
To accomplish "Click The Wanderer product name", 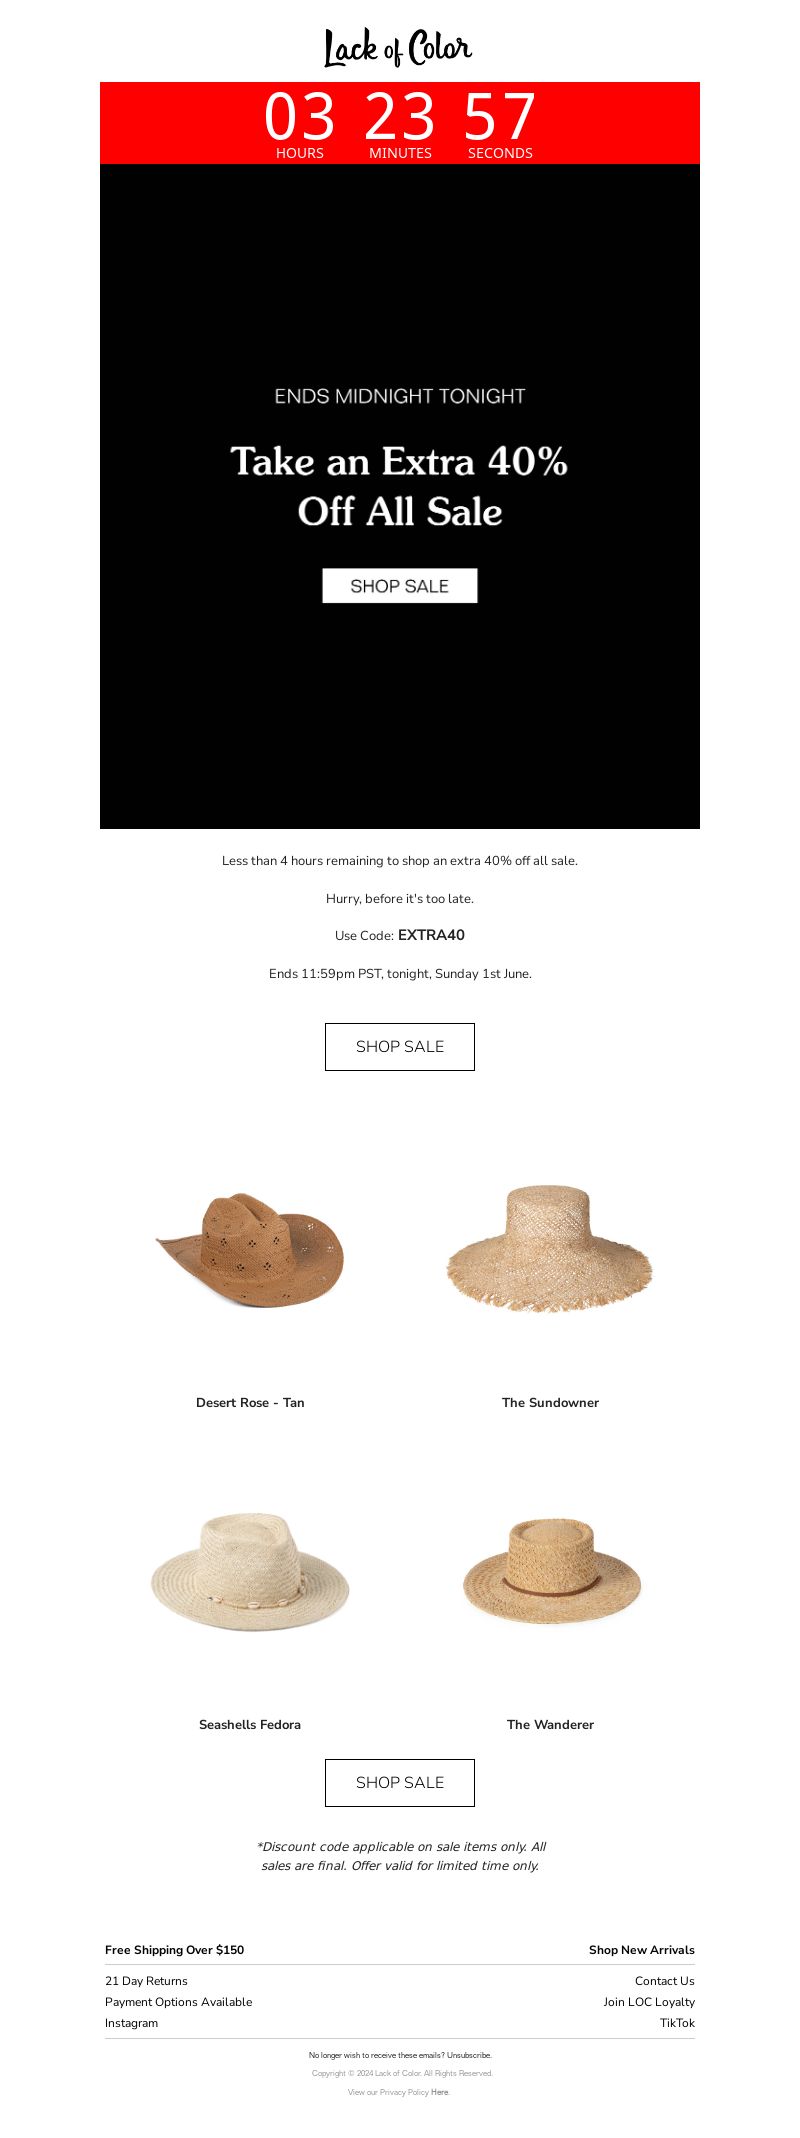I will tap(550, 1725).
